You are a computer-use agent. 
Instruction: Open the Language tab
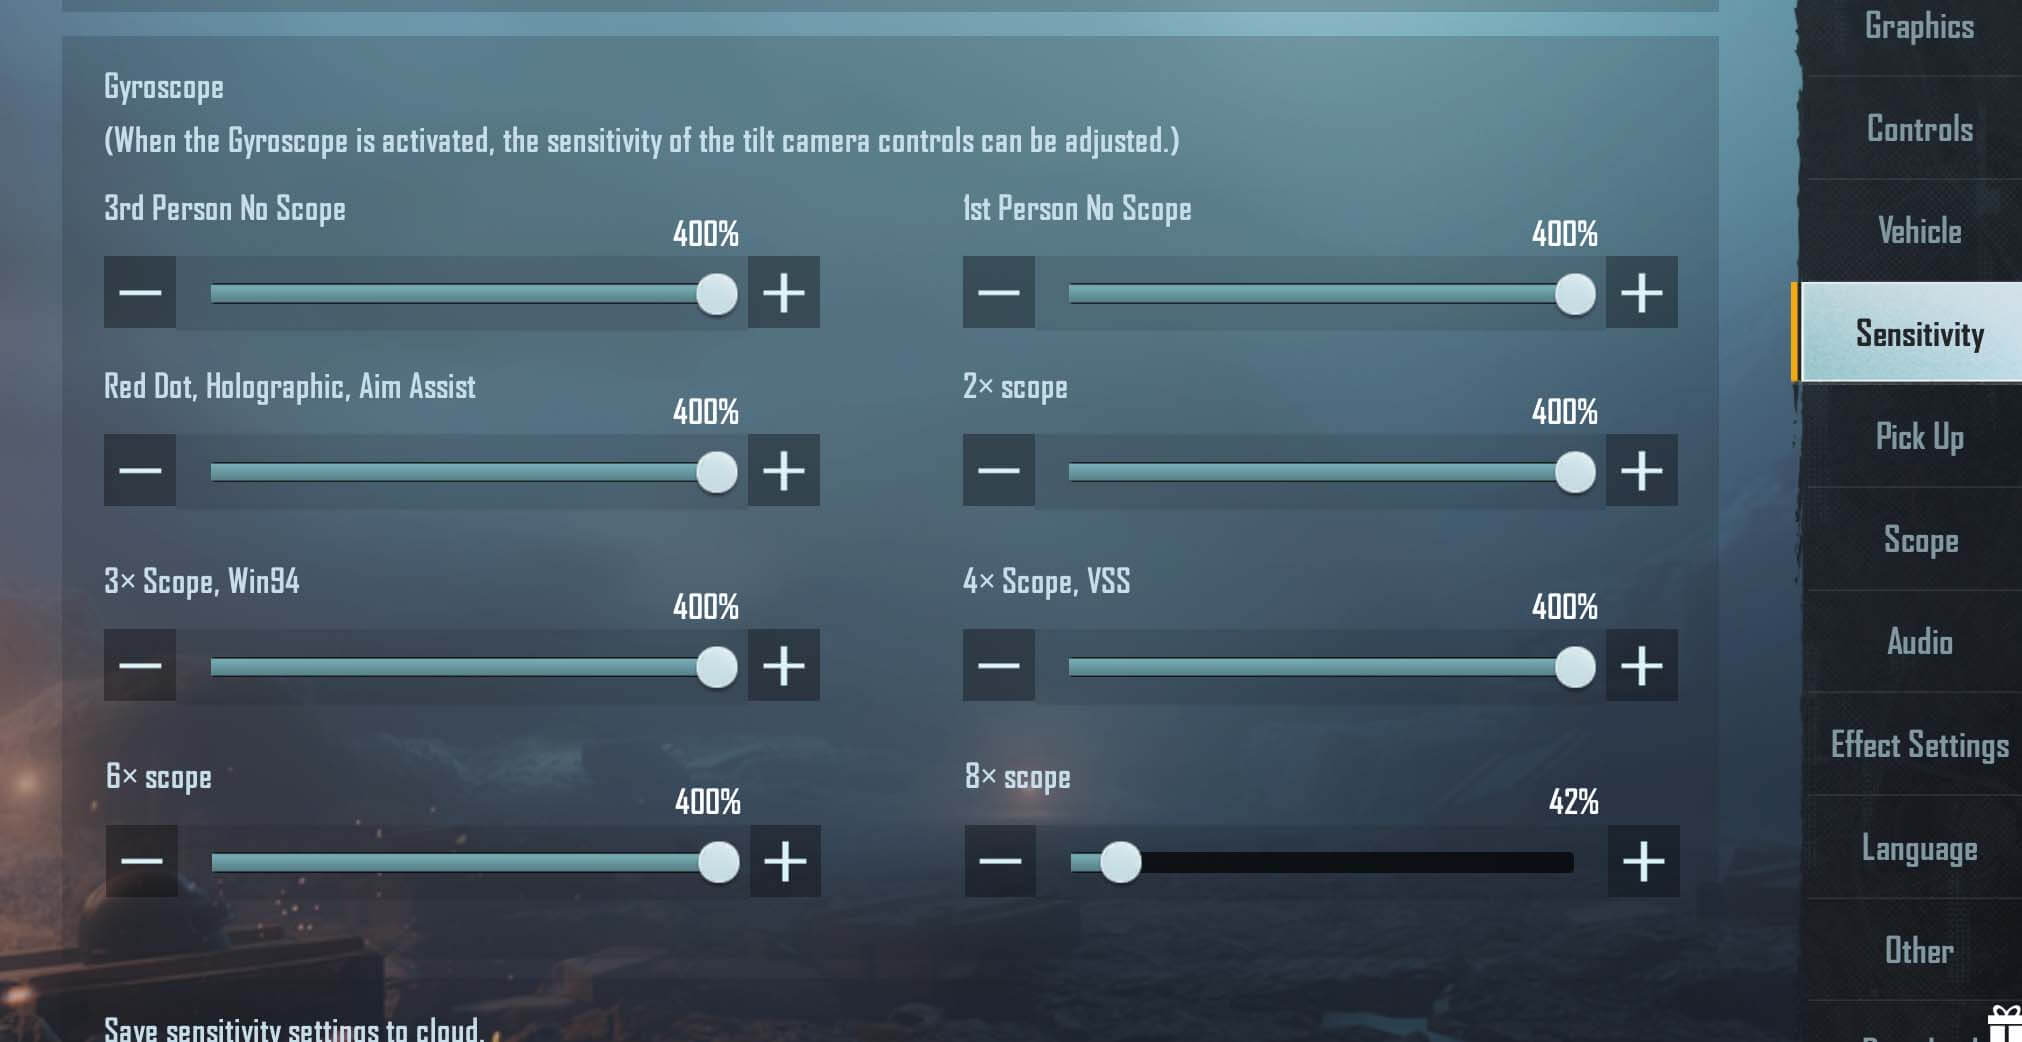point(1919,848)
